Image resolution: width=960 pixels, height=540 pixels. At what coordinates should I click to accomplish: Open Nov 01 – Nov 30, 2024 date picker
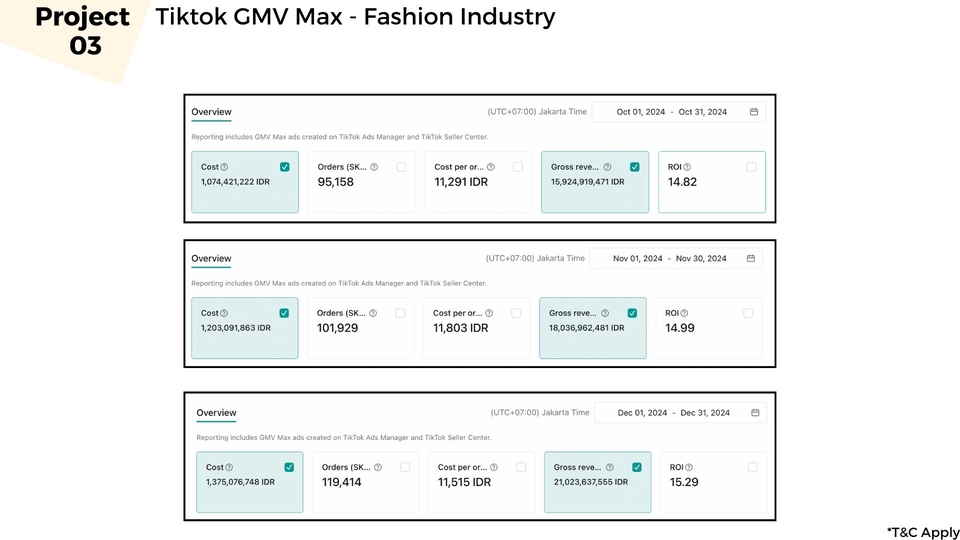676,258
